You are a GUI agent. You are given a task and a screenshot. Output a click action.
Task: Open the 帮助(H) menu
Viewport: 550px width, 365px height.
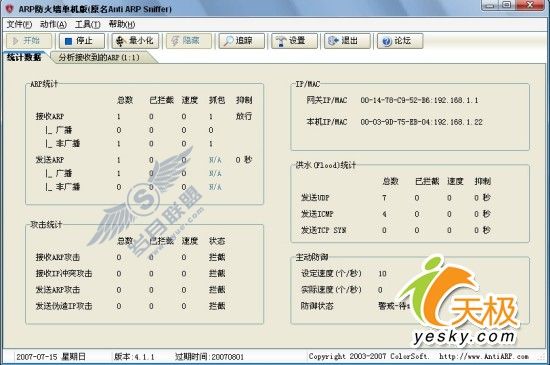click(122, 24)
